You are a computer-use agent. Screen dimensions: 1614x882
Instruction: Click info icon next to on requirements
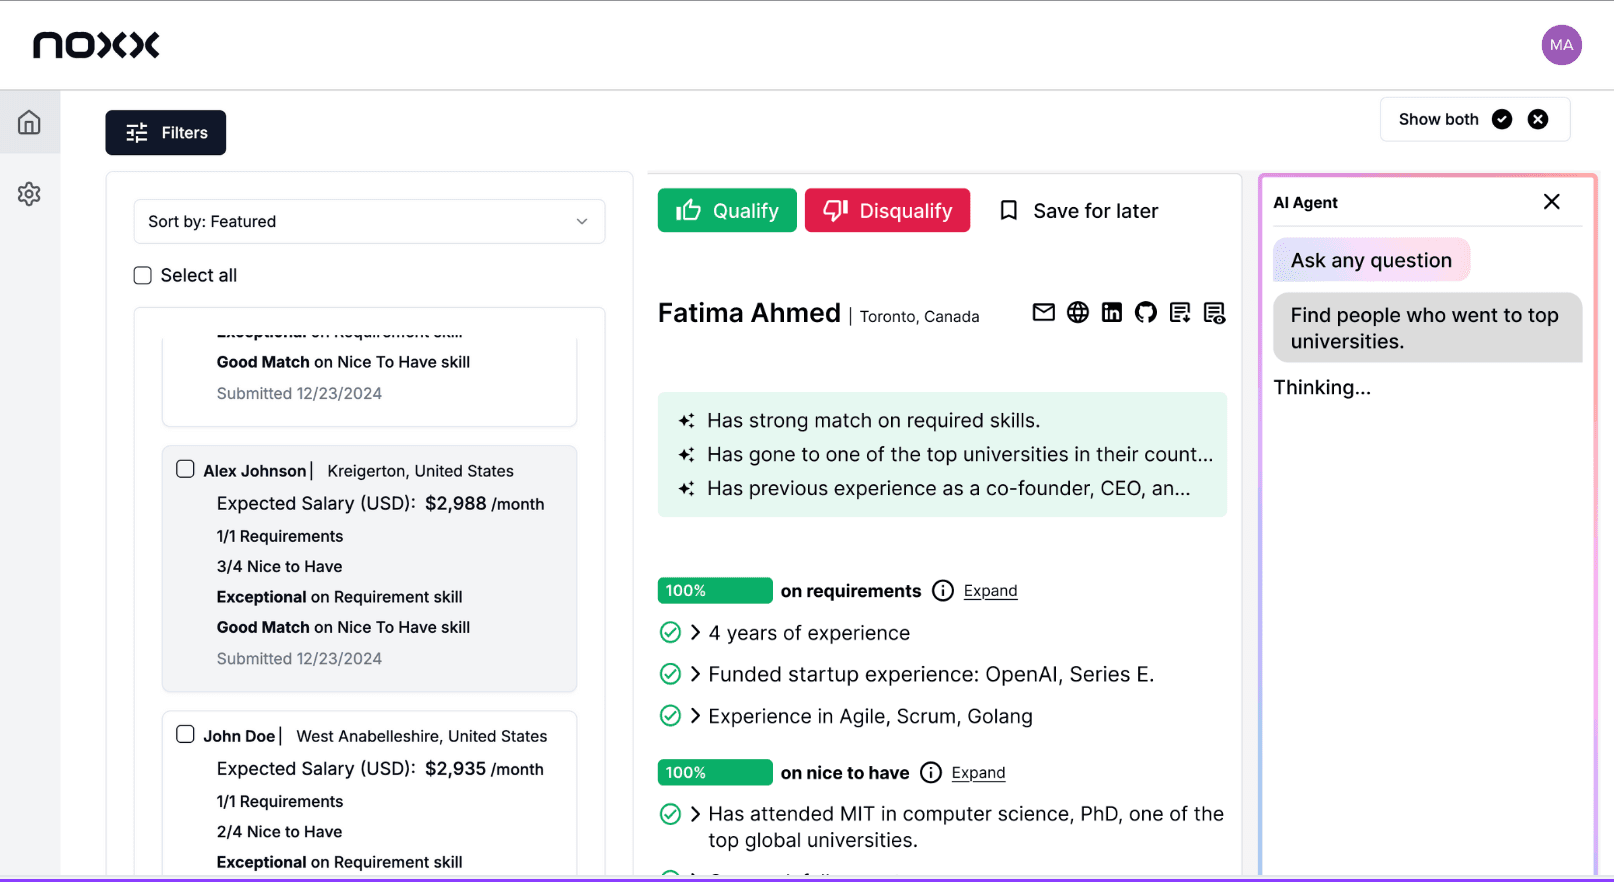pos(942,591)
